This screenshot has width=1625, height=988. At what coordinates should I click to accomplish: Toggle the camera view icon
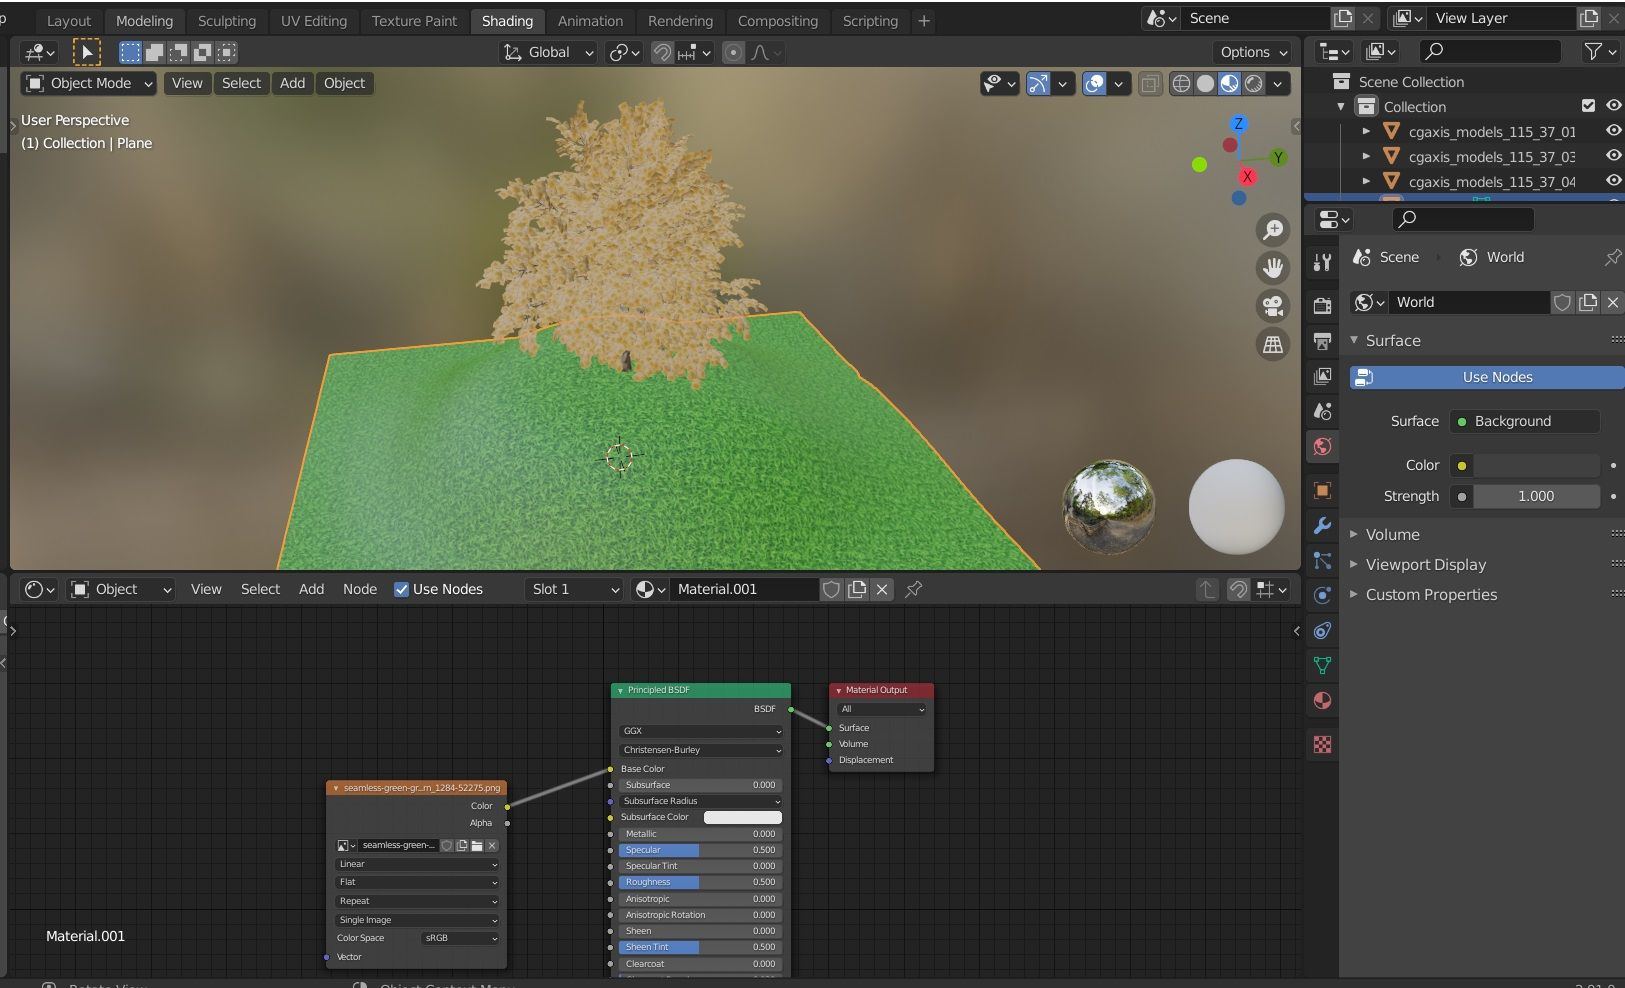1272,306
